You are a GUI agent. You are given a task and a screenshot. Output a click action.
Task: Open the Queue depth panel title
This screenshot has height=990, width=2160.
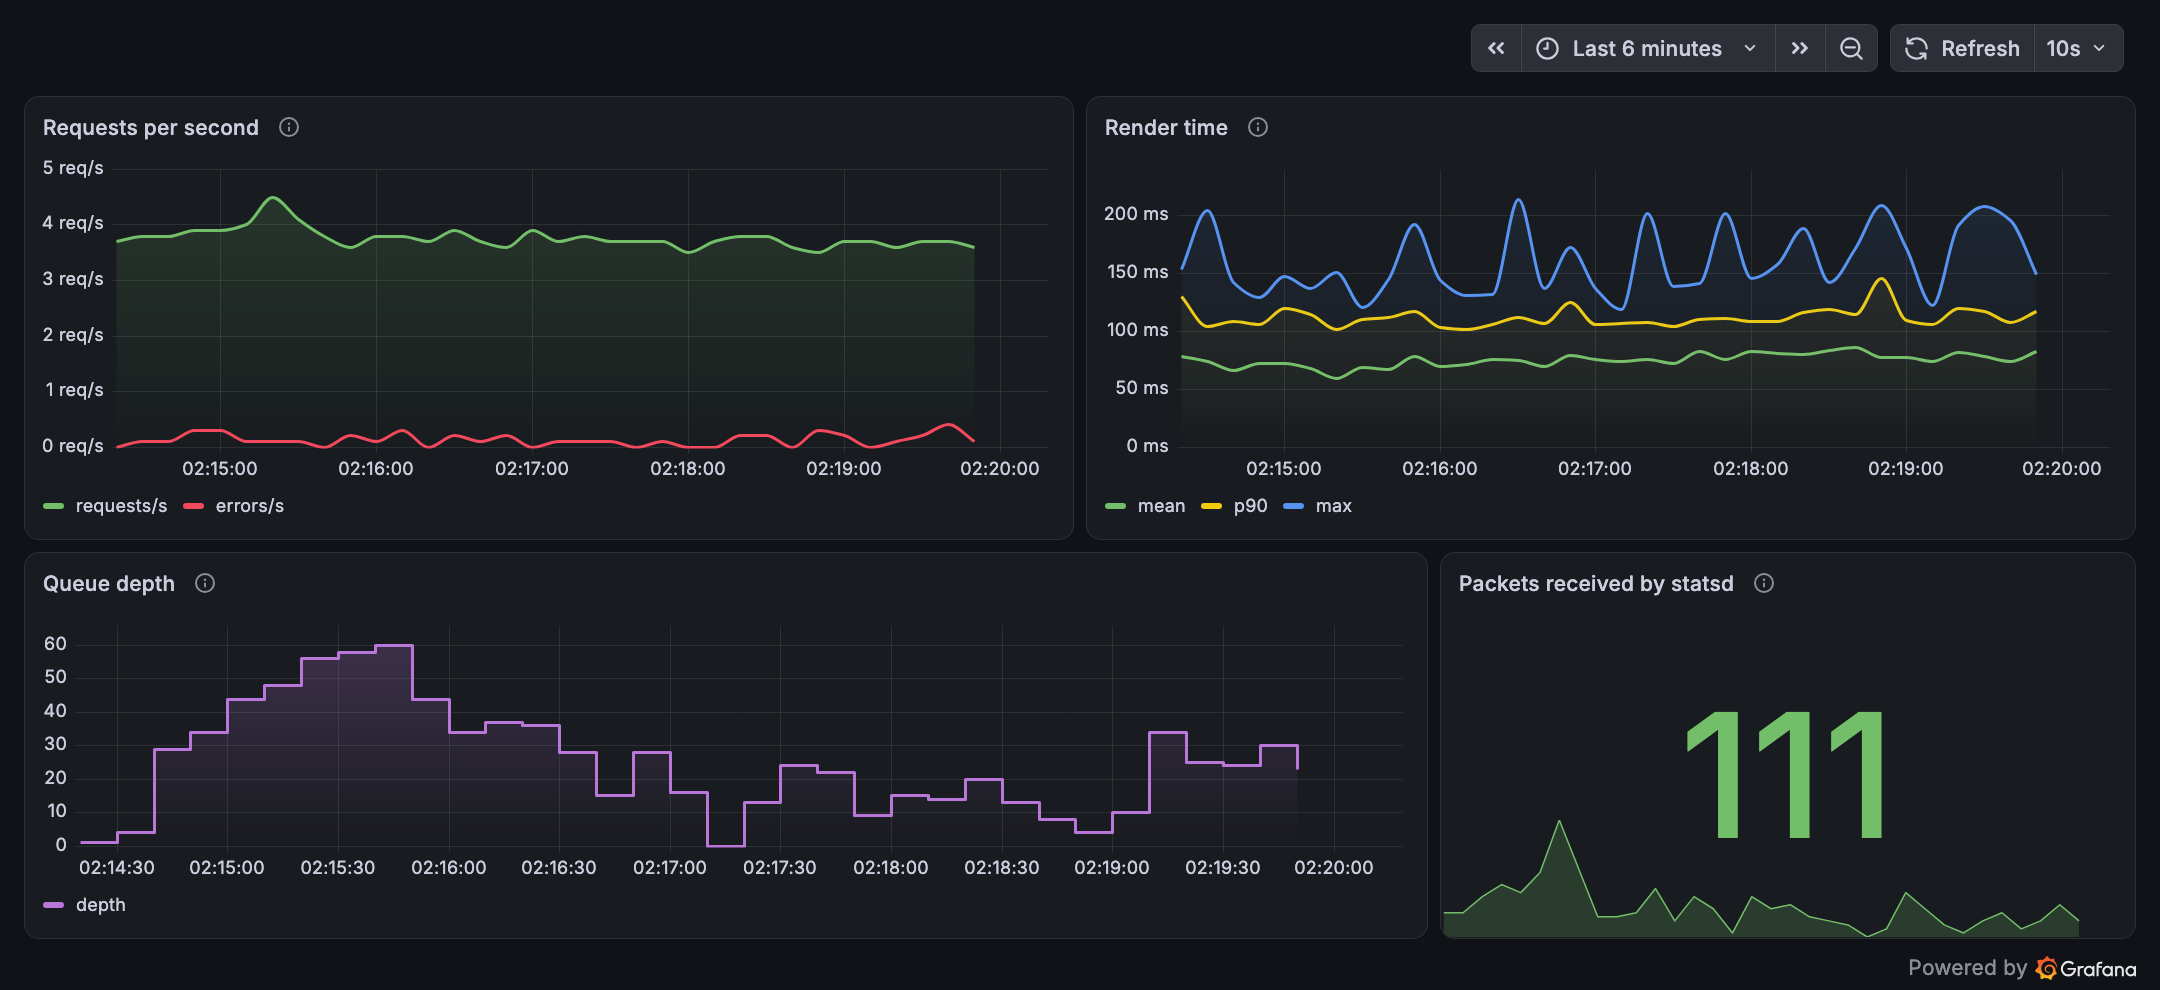pos(109,584)
